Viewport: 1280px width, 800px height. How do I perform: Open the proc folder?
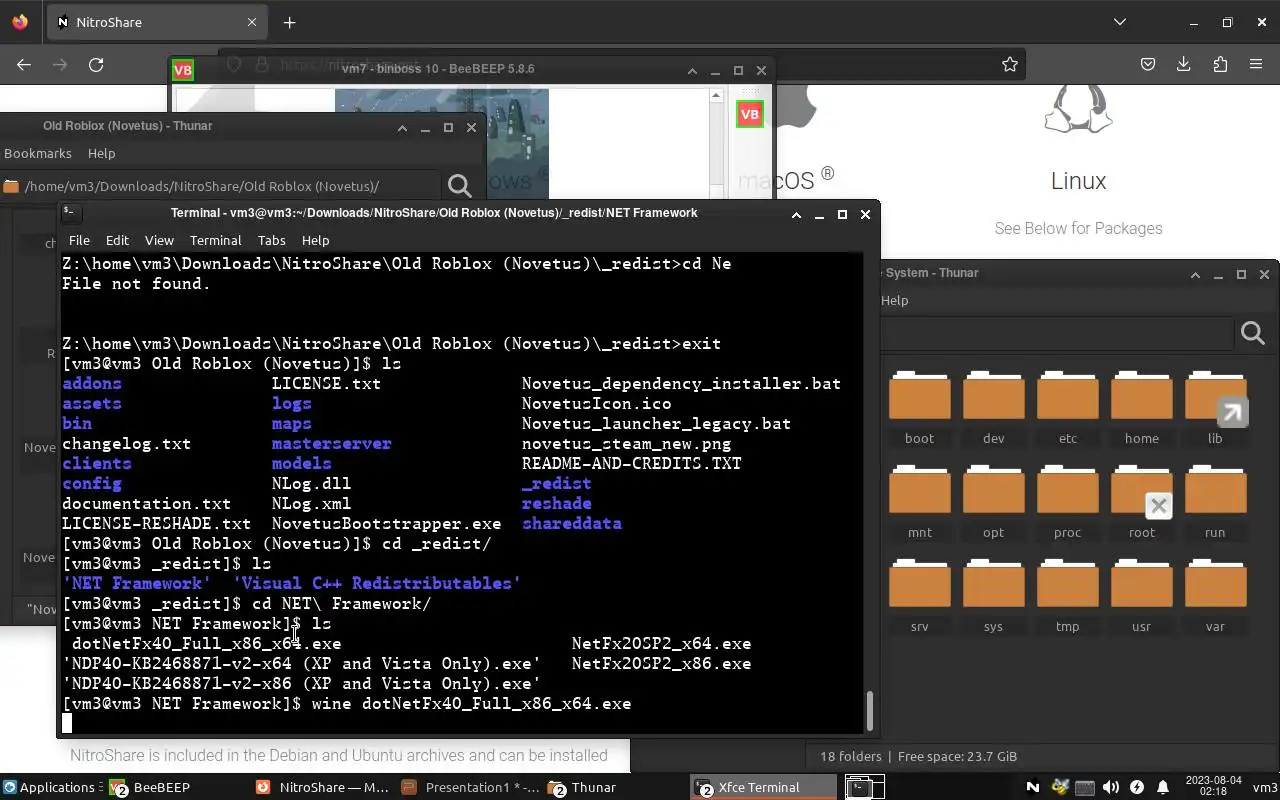(1067, 502)
